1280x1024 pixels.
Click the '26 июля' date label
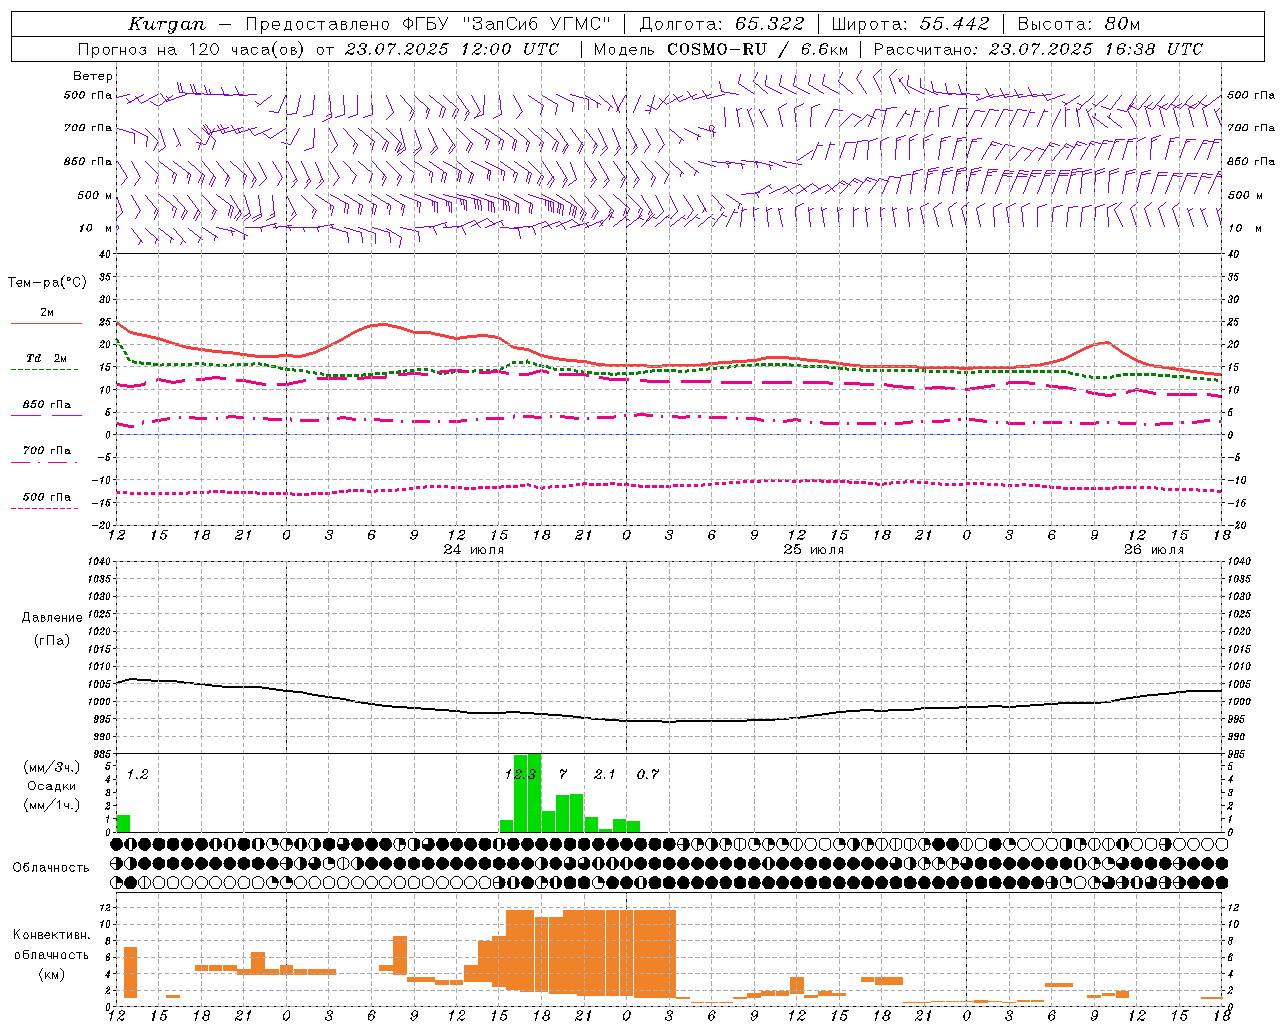click(1154, 550)
